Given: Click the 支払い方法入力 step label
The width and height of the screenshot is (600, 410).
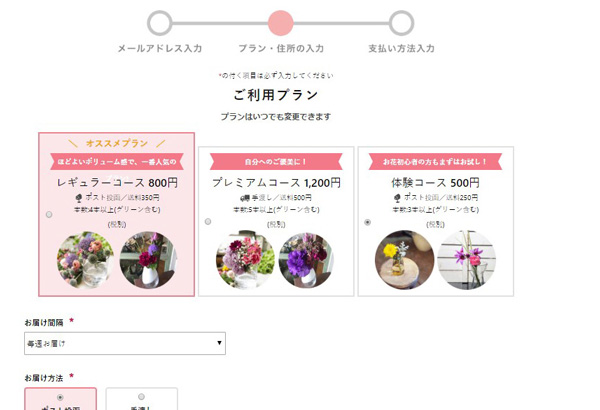Looking at the screenshot, I should [401, 48].
